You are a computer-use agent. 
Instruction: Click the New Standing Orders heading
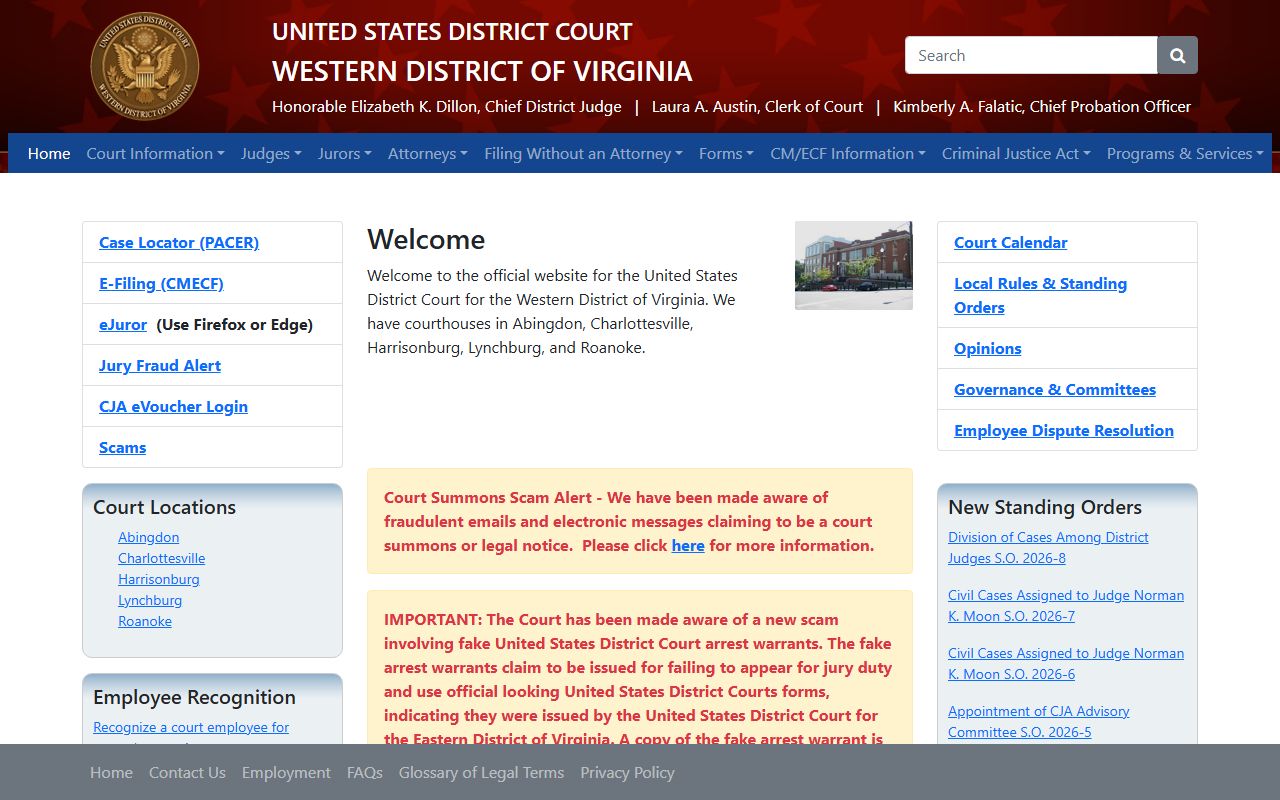tap(1045, 507)
